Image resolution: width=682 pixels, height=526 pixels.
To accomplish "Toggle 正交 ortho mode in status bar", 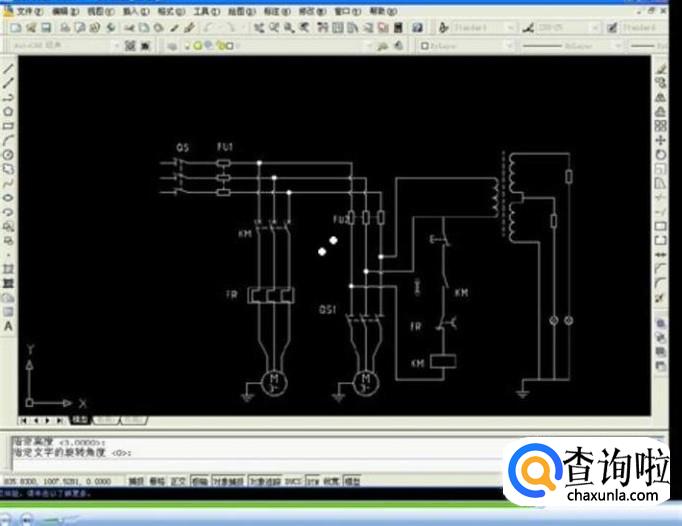I will pos(178,481).
